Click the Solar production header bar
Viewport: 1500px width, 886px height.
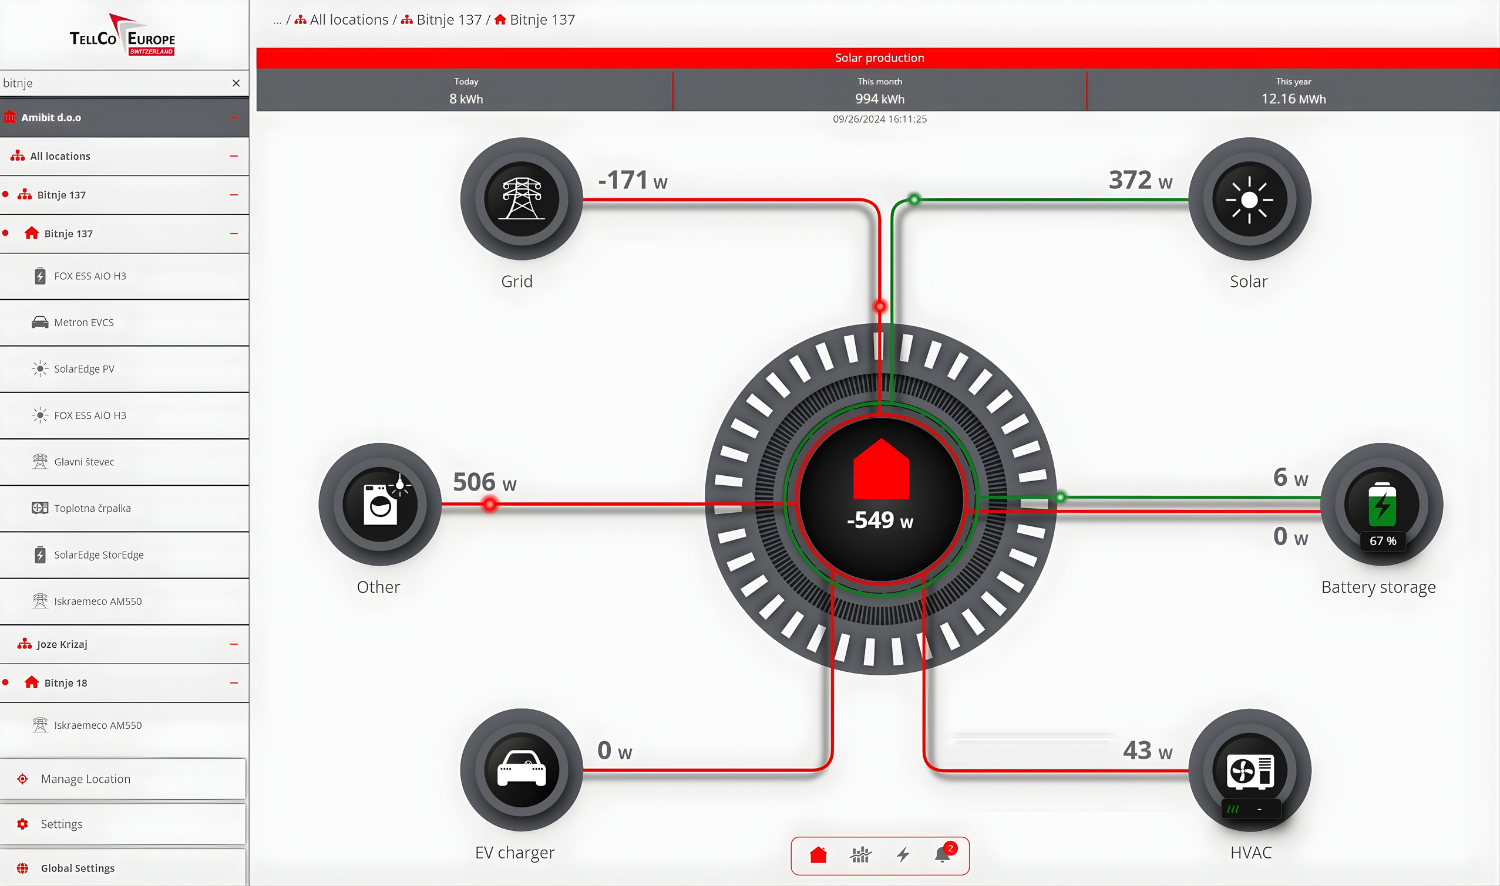click(878, 58)
